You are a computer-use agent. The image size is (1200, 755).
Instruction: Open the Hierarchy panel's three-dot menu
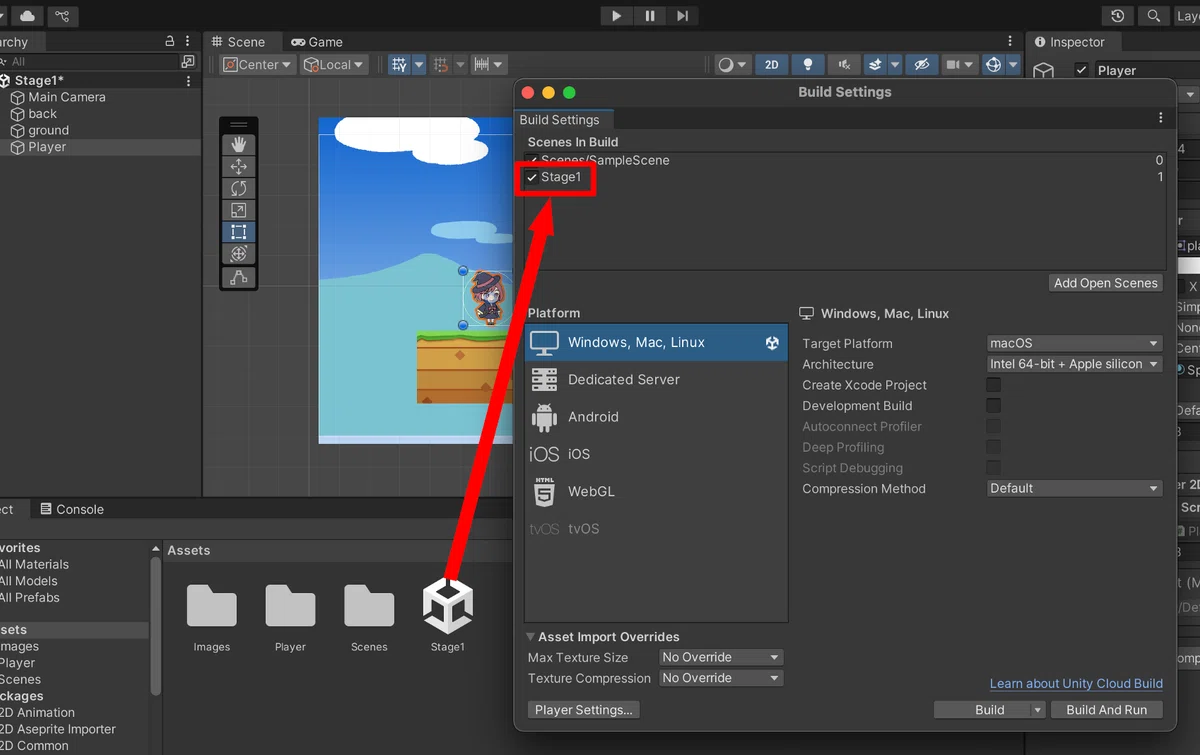pos(189,42)
